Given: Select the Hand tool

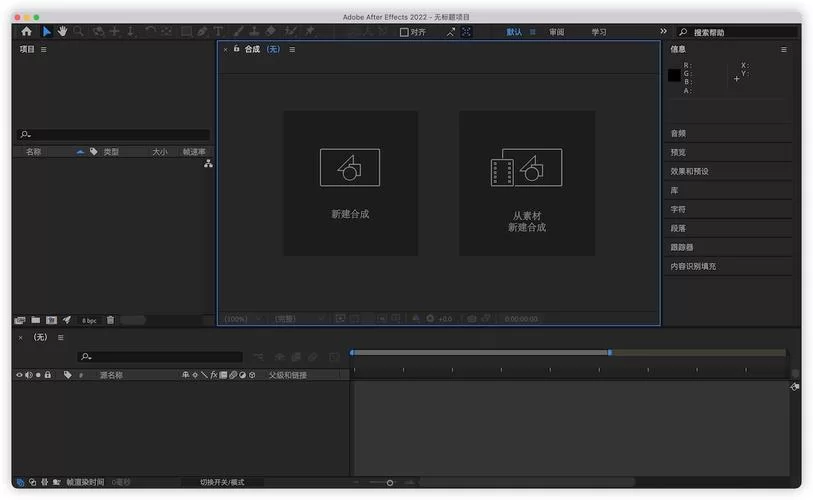Looking at the screenshot, I should (x=62, y=32).
